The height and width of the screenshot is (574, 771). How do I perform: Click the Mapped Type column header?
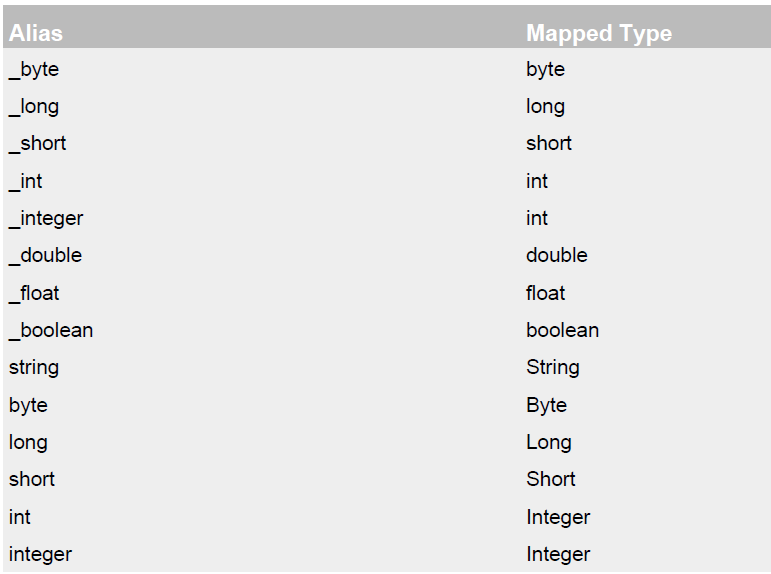[x=599, y=33]
